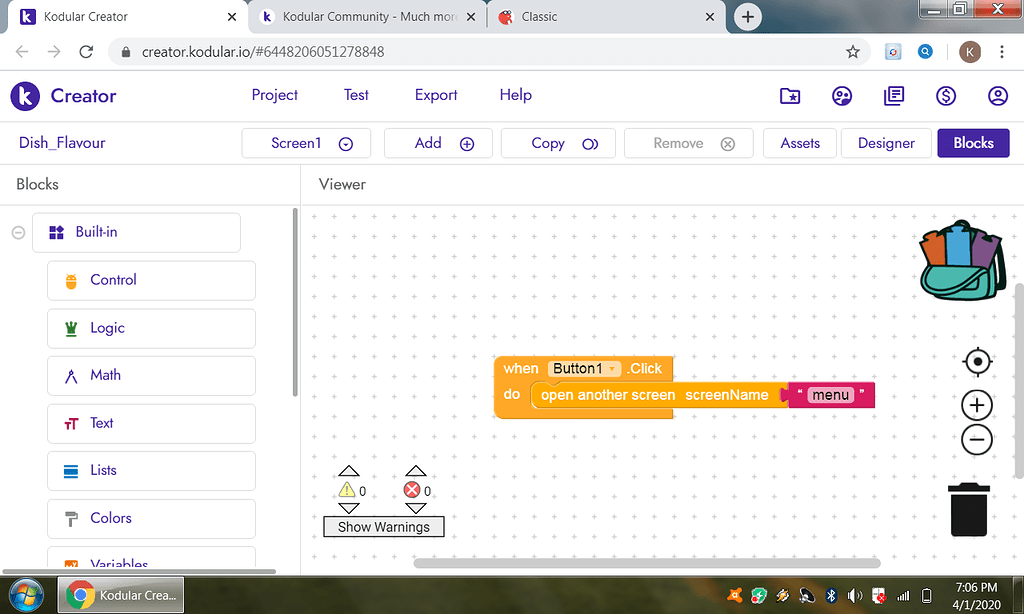Open the documentation library icon
Viewport: 1024px width, 614px height.
coord(893,96)
